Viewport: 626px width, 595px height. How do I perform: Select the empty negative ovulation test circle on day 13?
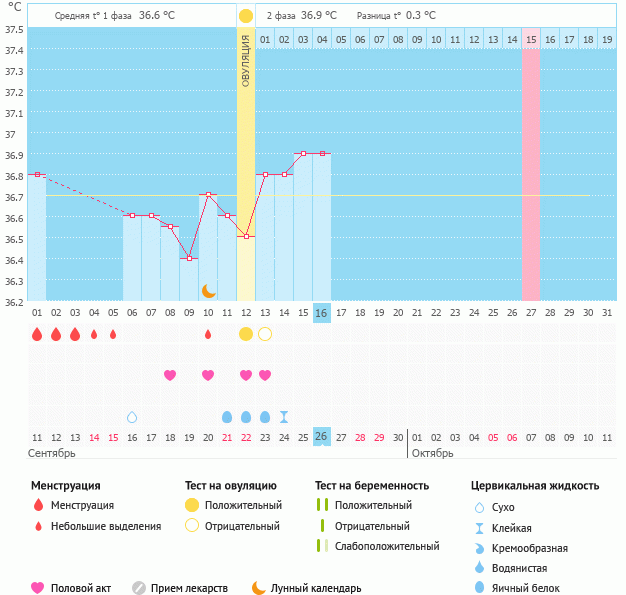265,334
